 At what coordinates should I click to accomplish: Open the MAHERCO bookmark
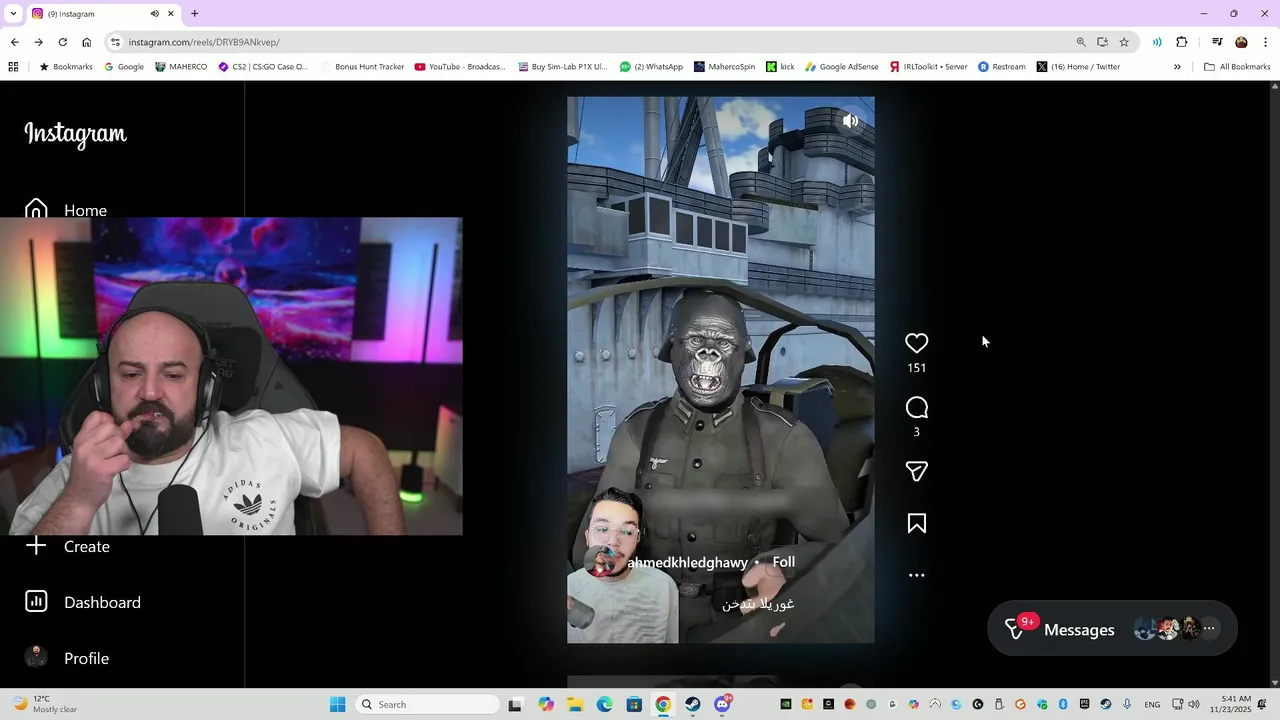click(181, 67)
